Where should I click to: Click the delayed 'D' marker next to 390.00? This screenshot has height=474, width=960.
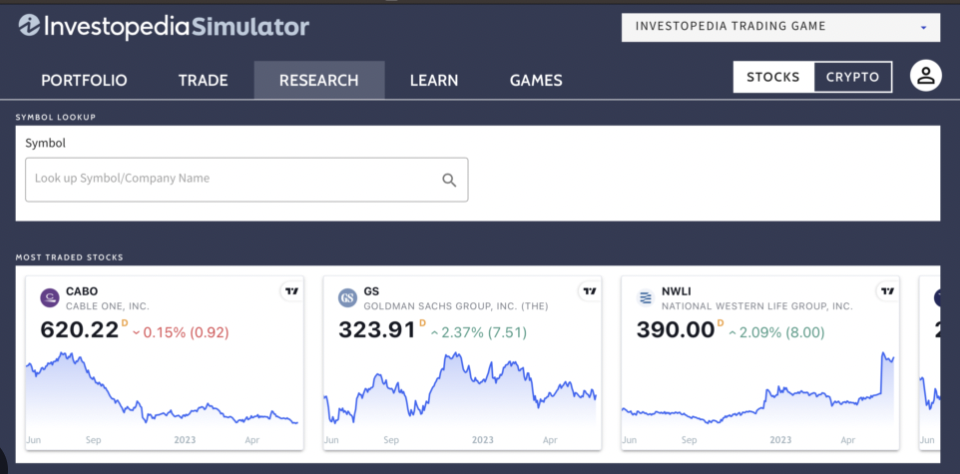(x=721, y=323)
